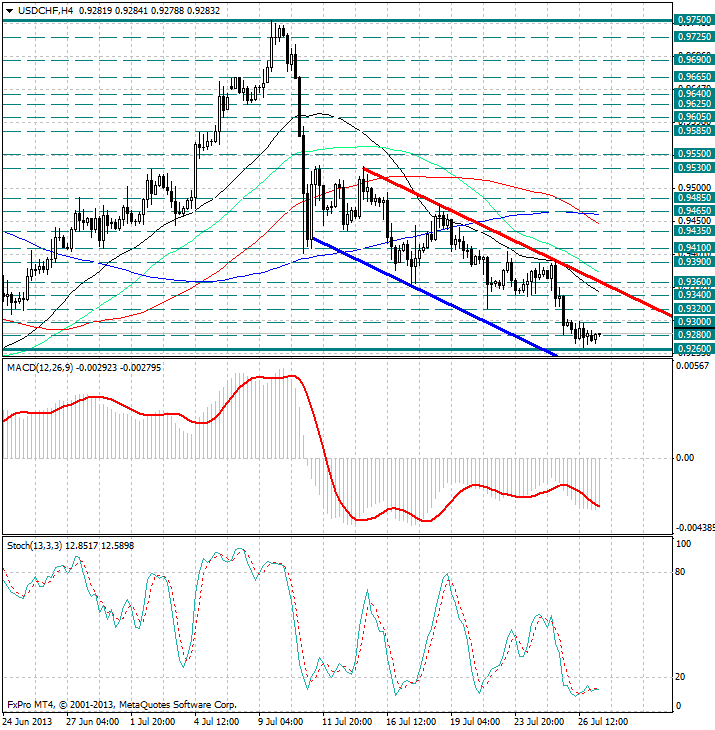This screenshot has height=730, width=715.
Task: Select the 0.96250 price level label
Action: 694,103
